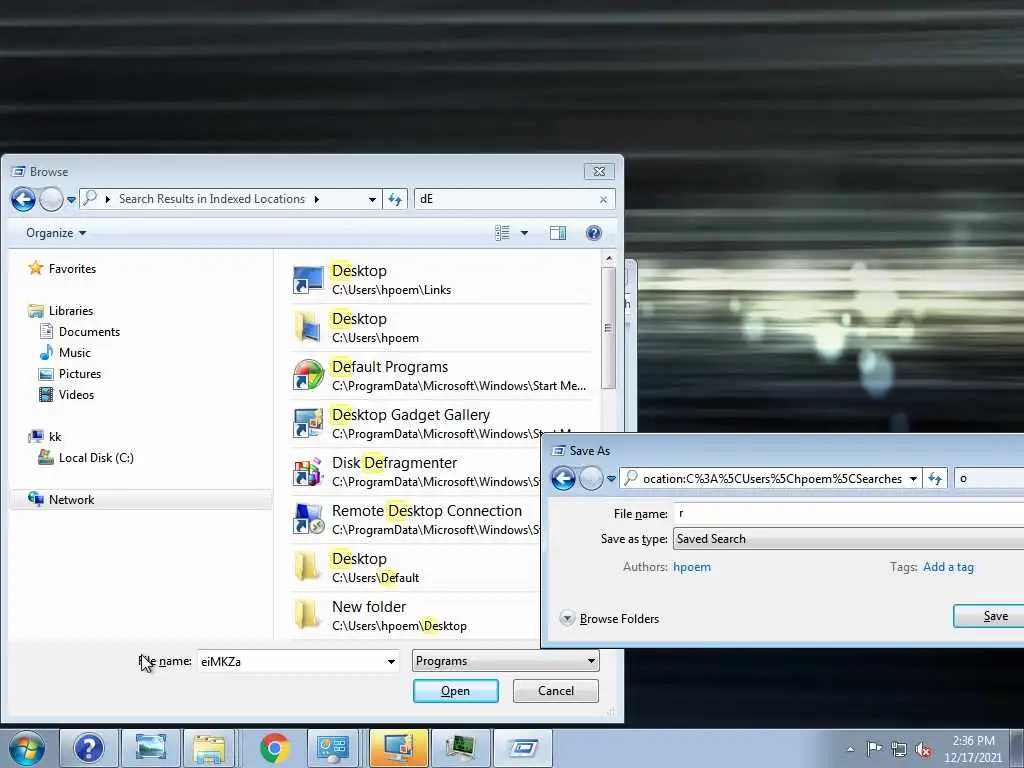The image size is (1024, 768).
Task: Go back in the Browse dialog
Action: pos(23,199)
